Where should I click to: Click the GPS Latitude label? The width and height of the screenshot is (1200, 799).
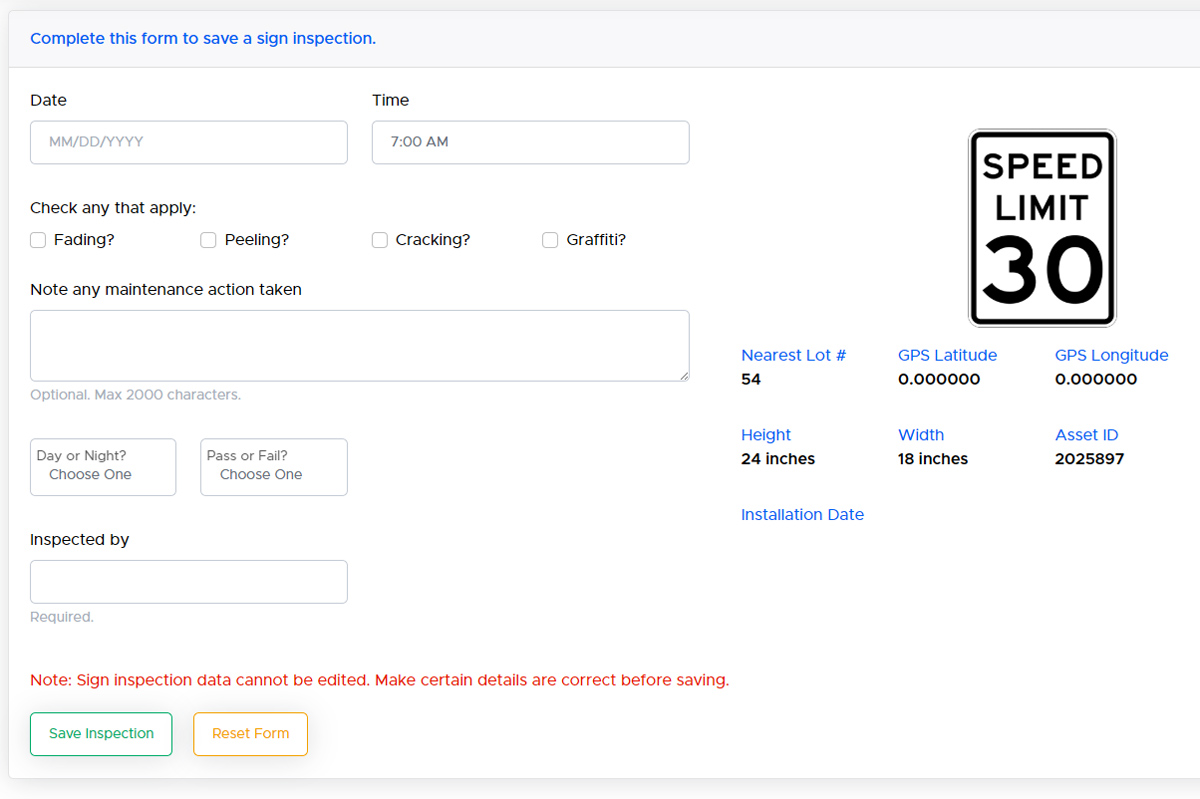[947, 355]
